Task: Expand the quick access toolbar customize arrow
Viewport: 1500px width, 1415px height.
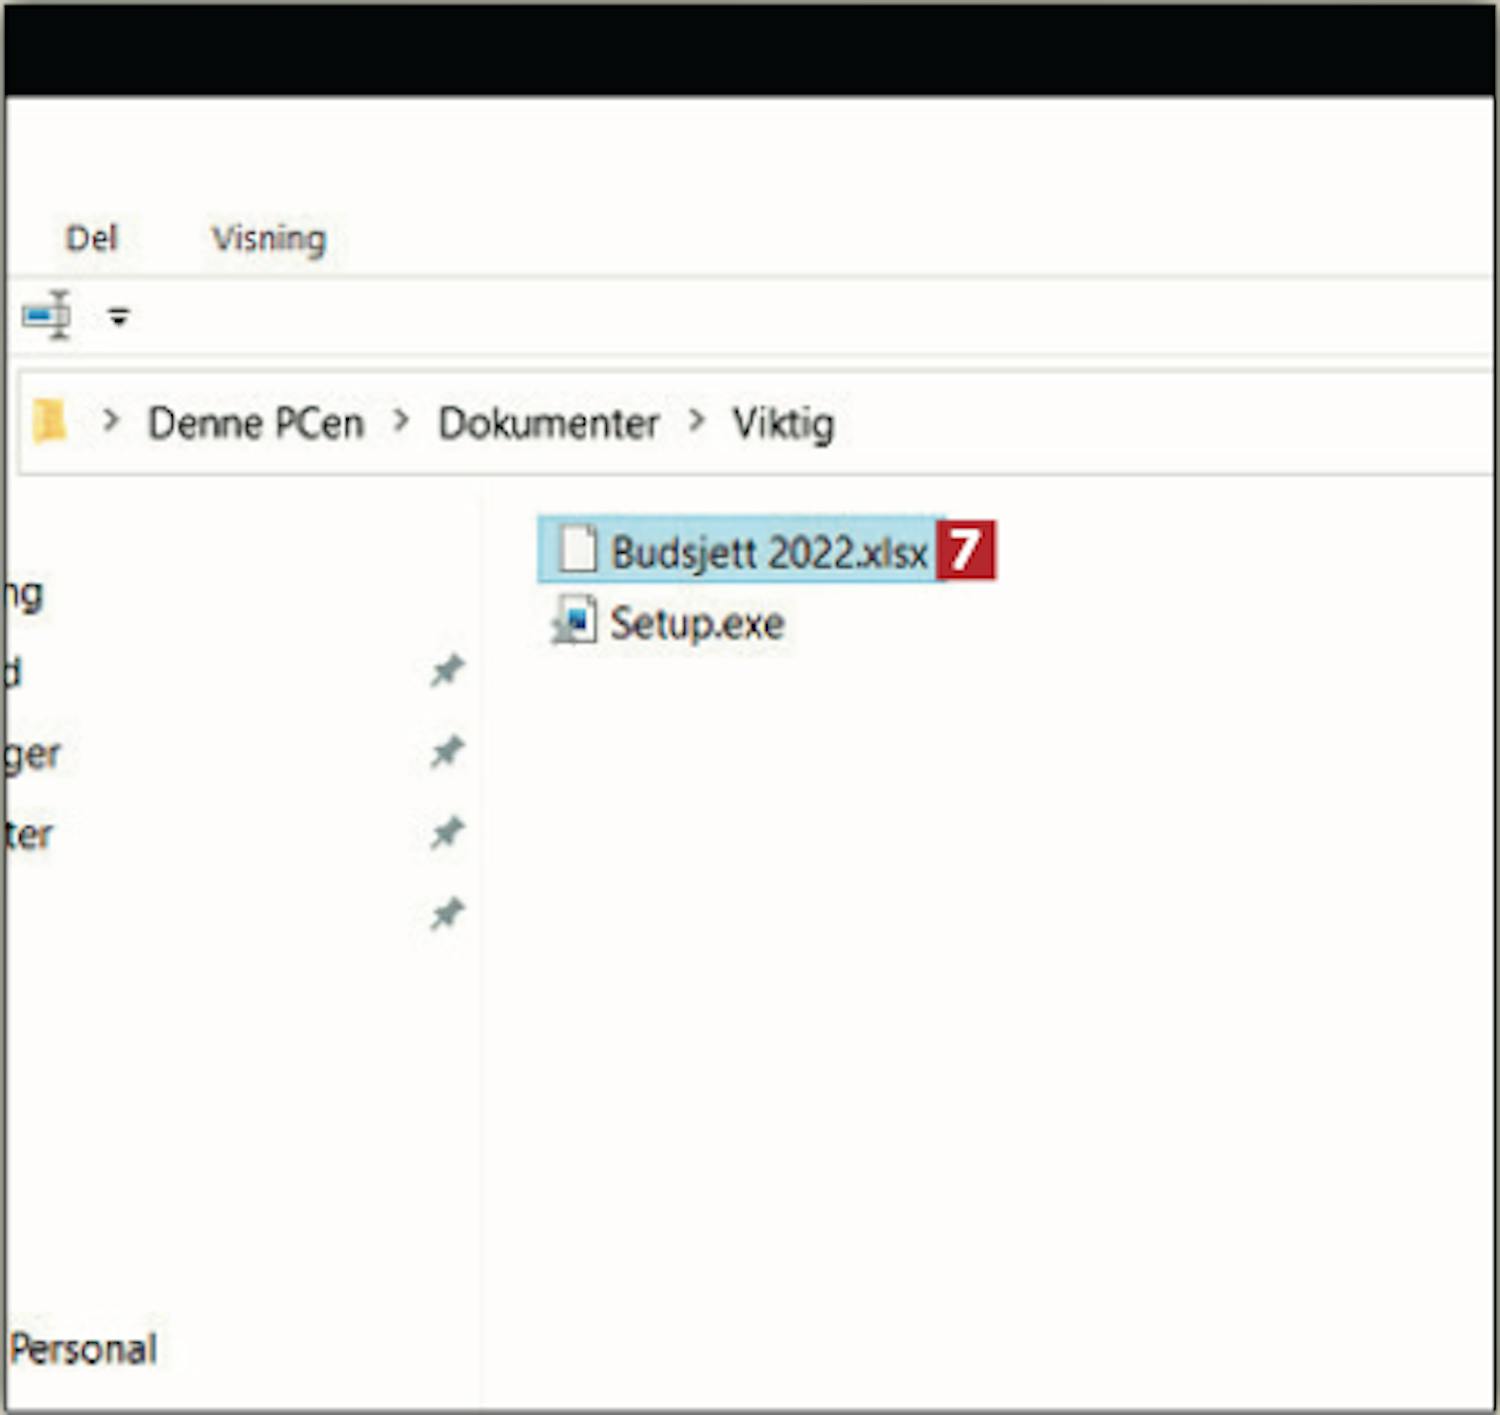Action: point(119,317)
